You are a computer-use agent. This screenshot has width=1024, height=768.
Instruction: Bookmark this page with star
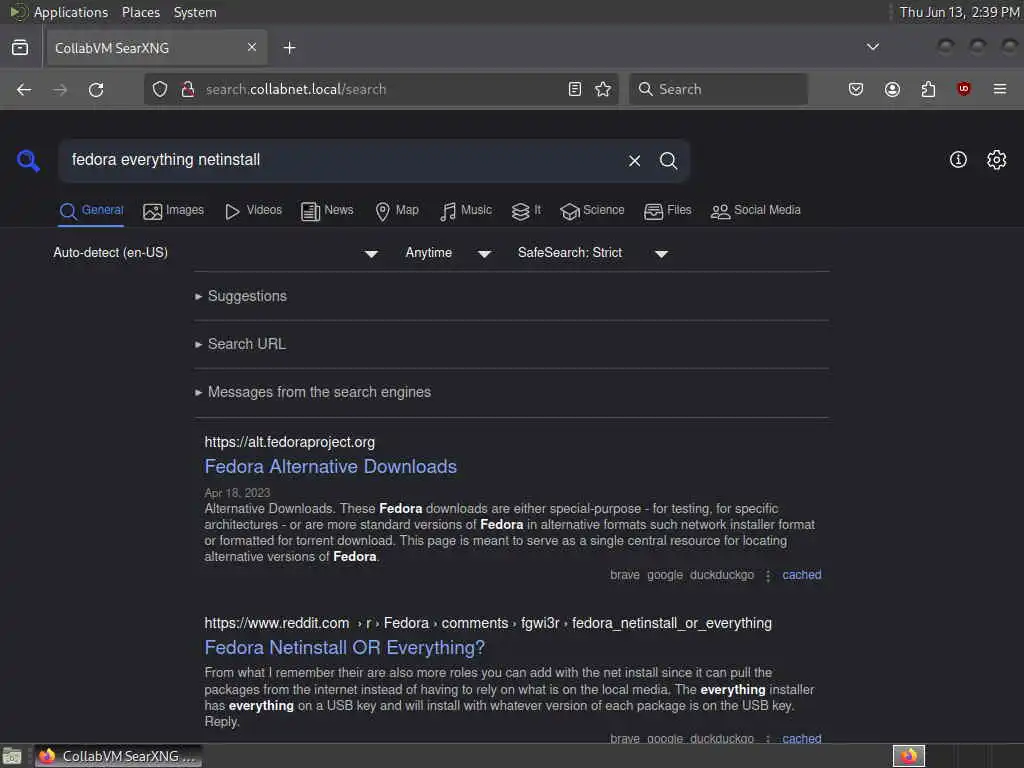[603, 89]
